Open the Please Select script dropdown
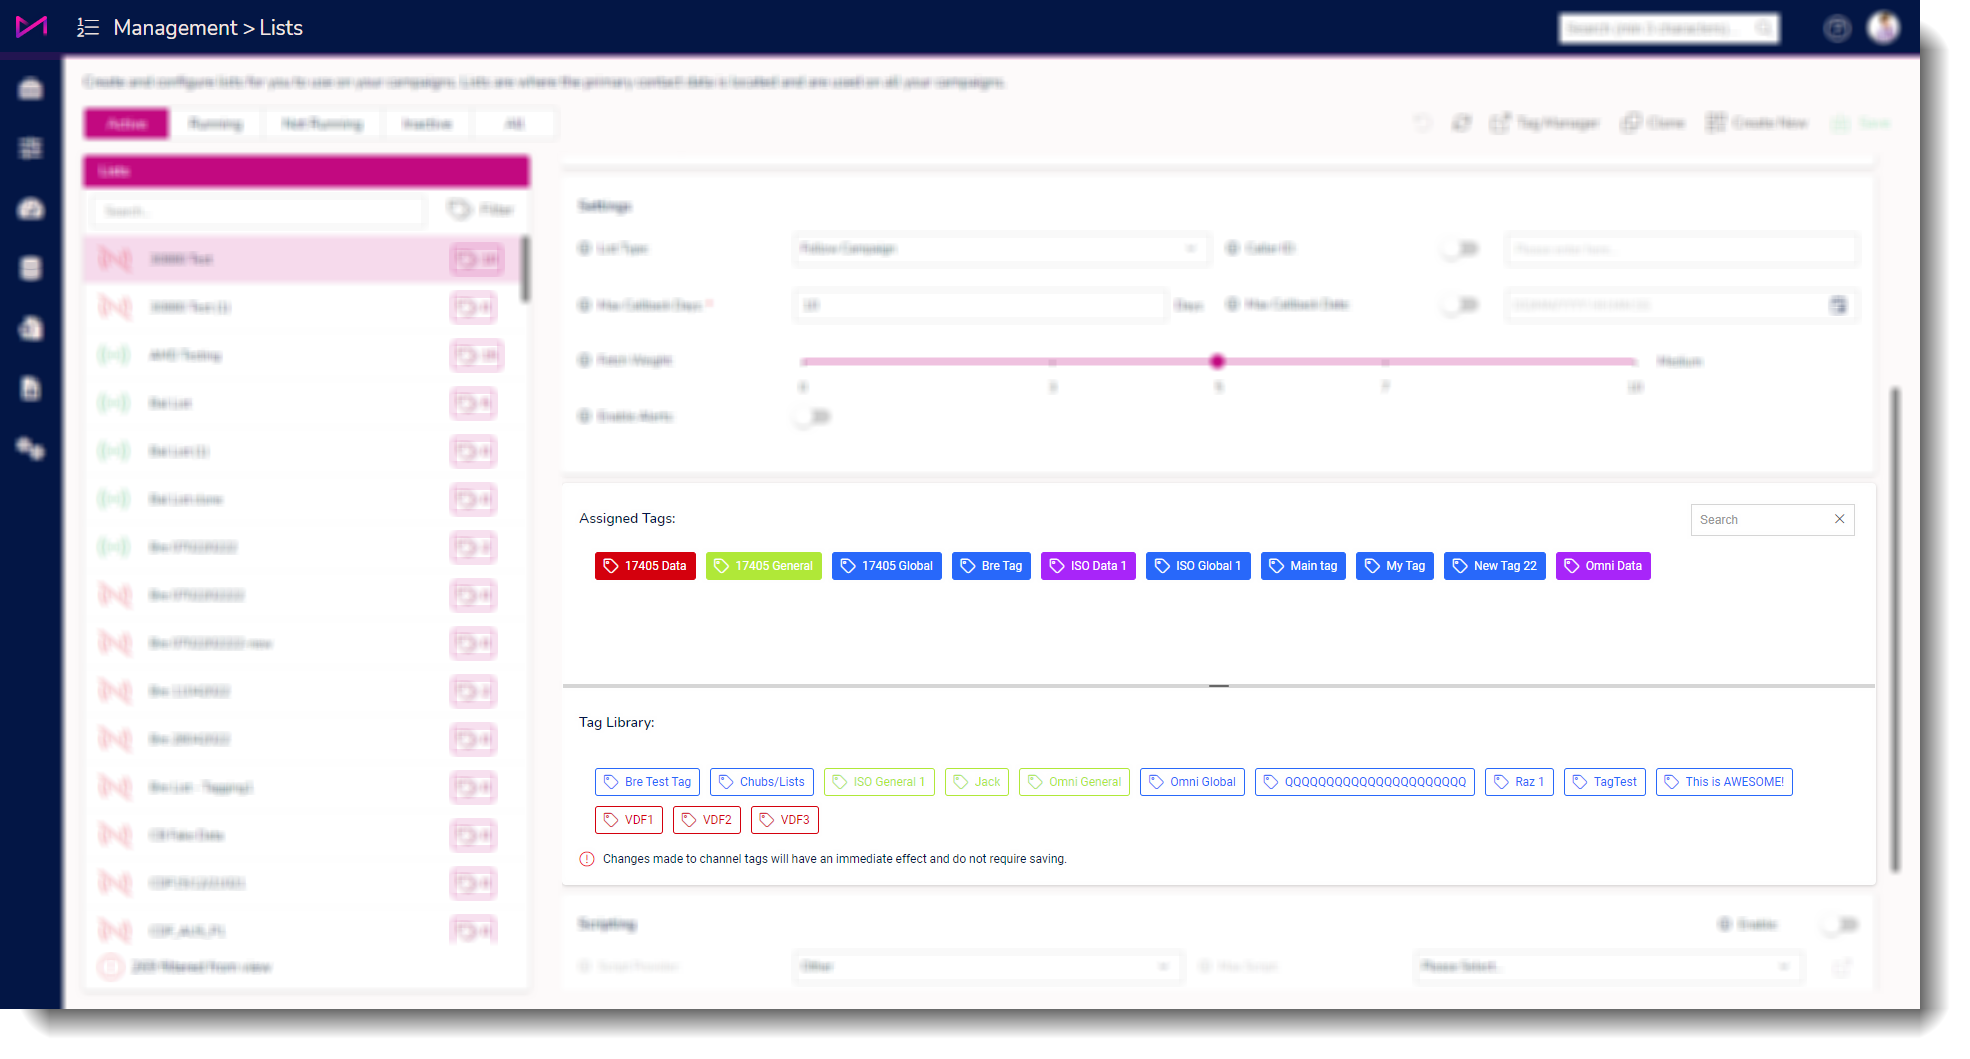Screen dimensions: 1970x1059 pos(1608,967)
